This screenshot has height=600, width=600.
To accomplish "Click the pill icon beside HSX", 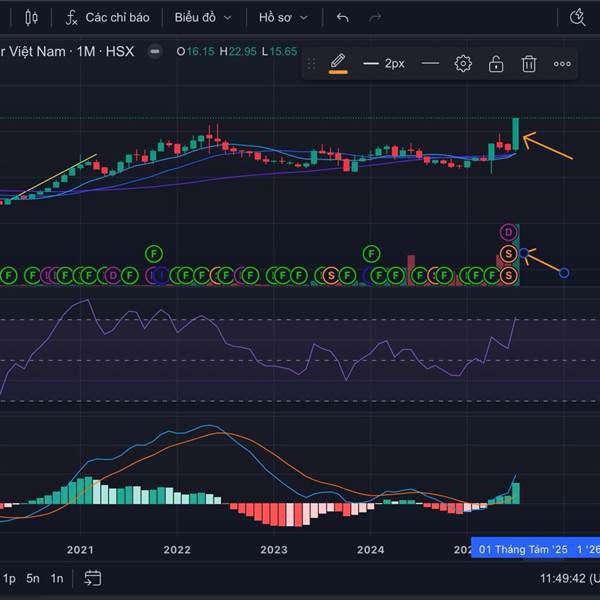I will [155, 51].
